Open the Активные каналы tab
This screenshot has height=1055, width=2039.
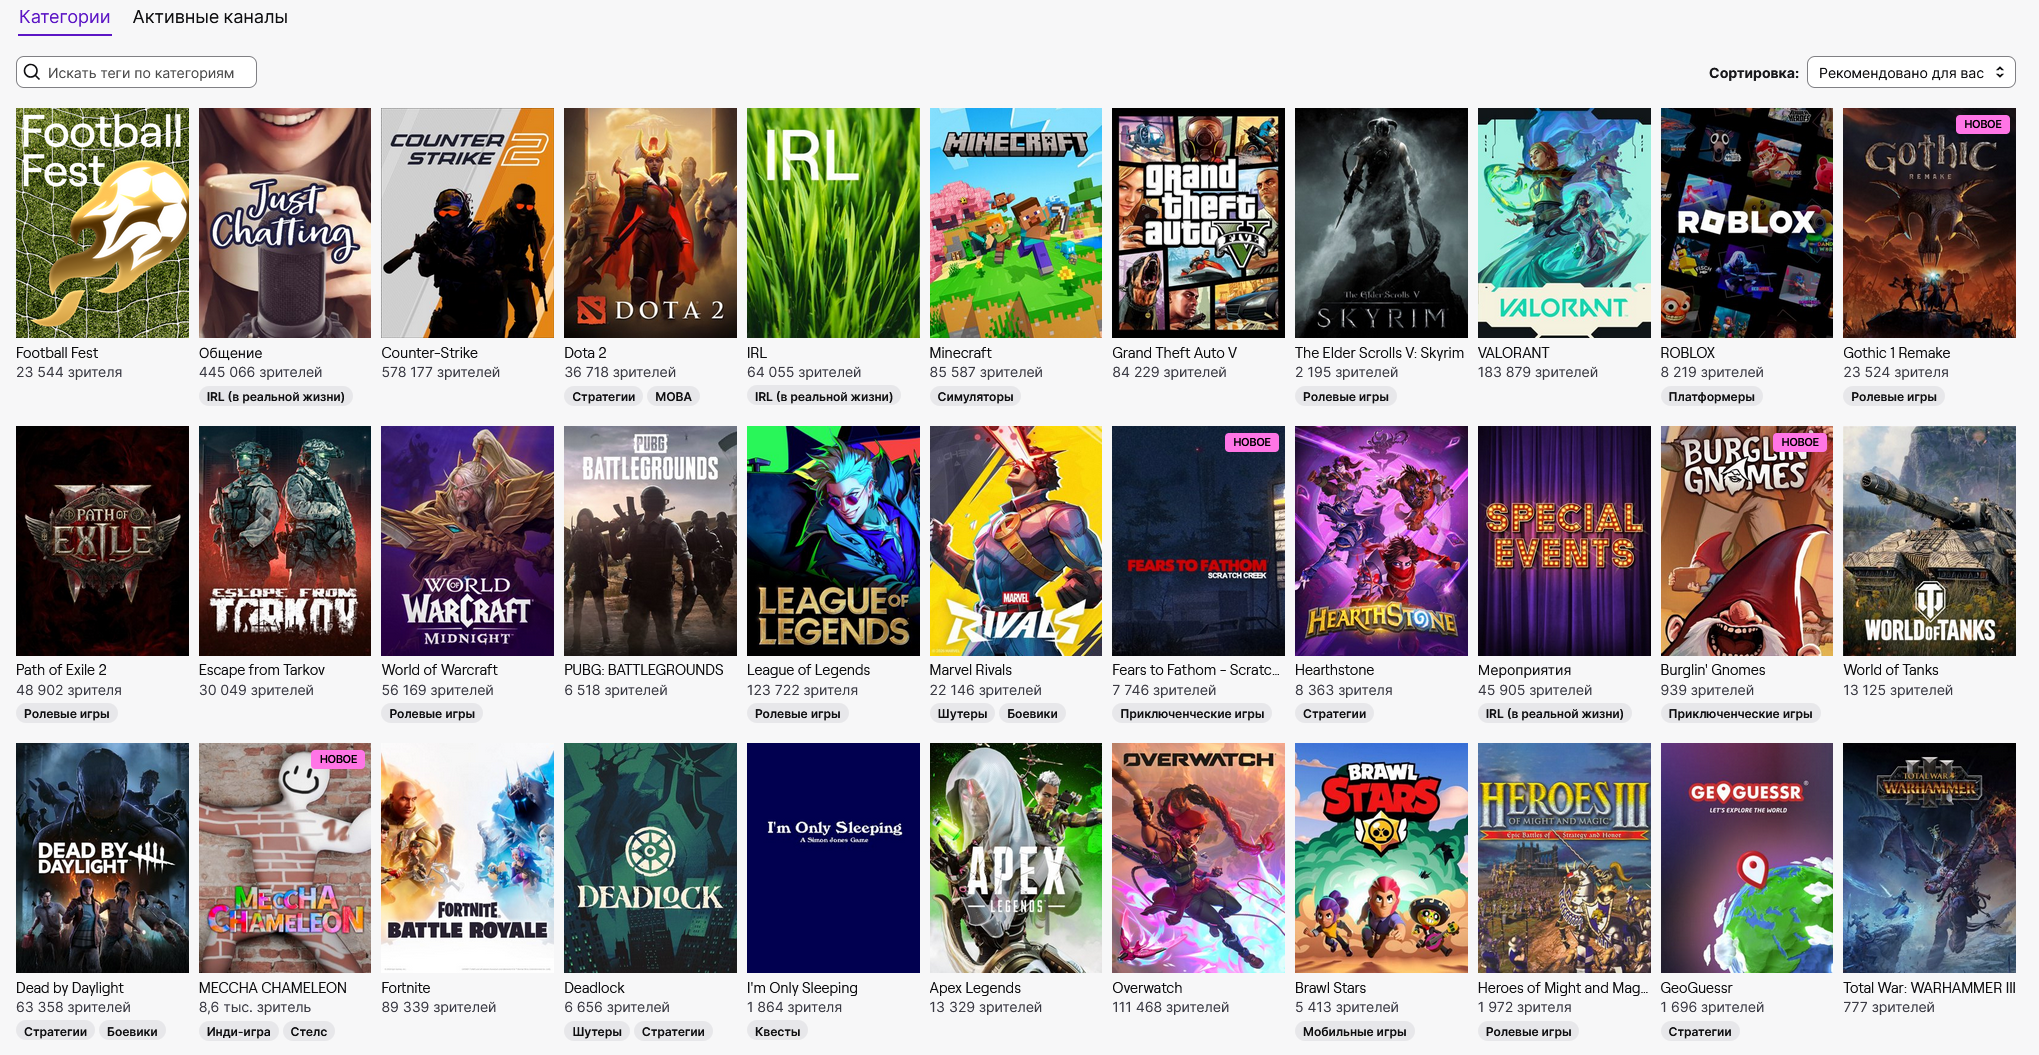pyautogui.click(x=210, y=17)
